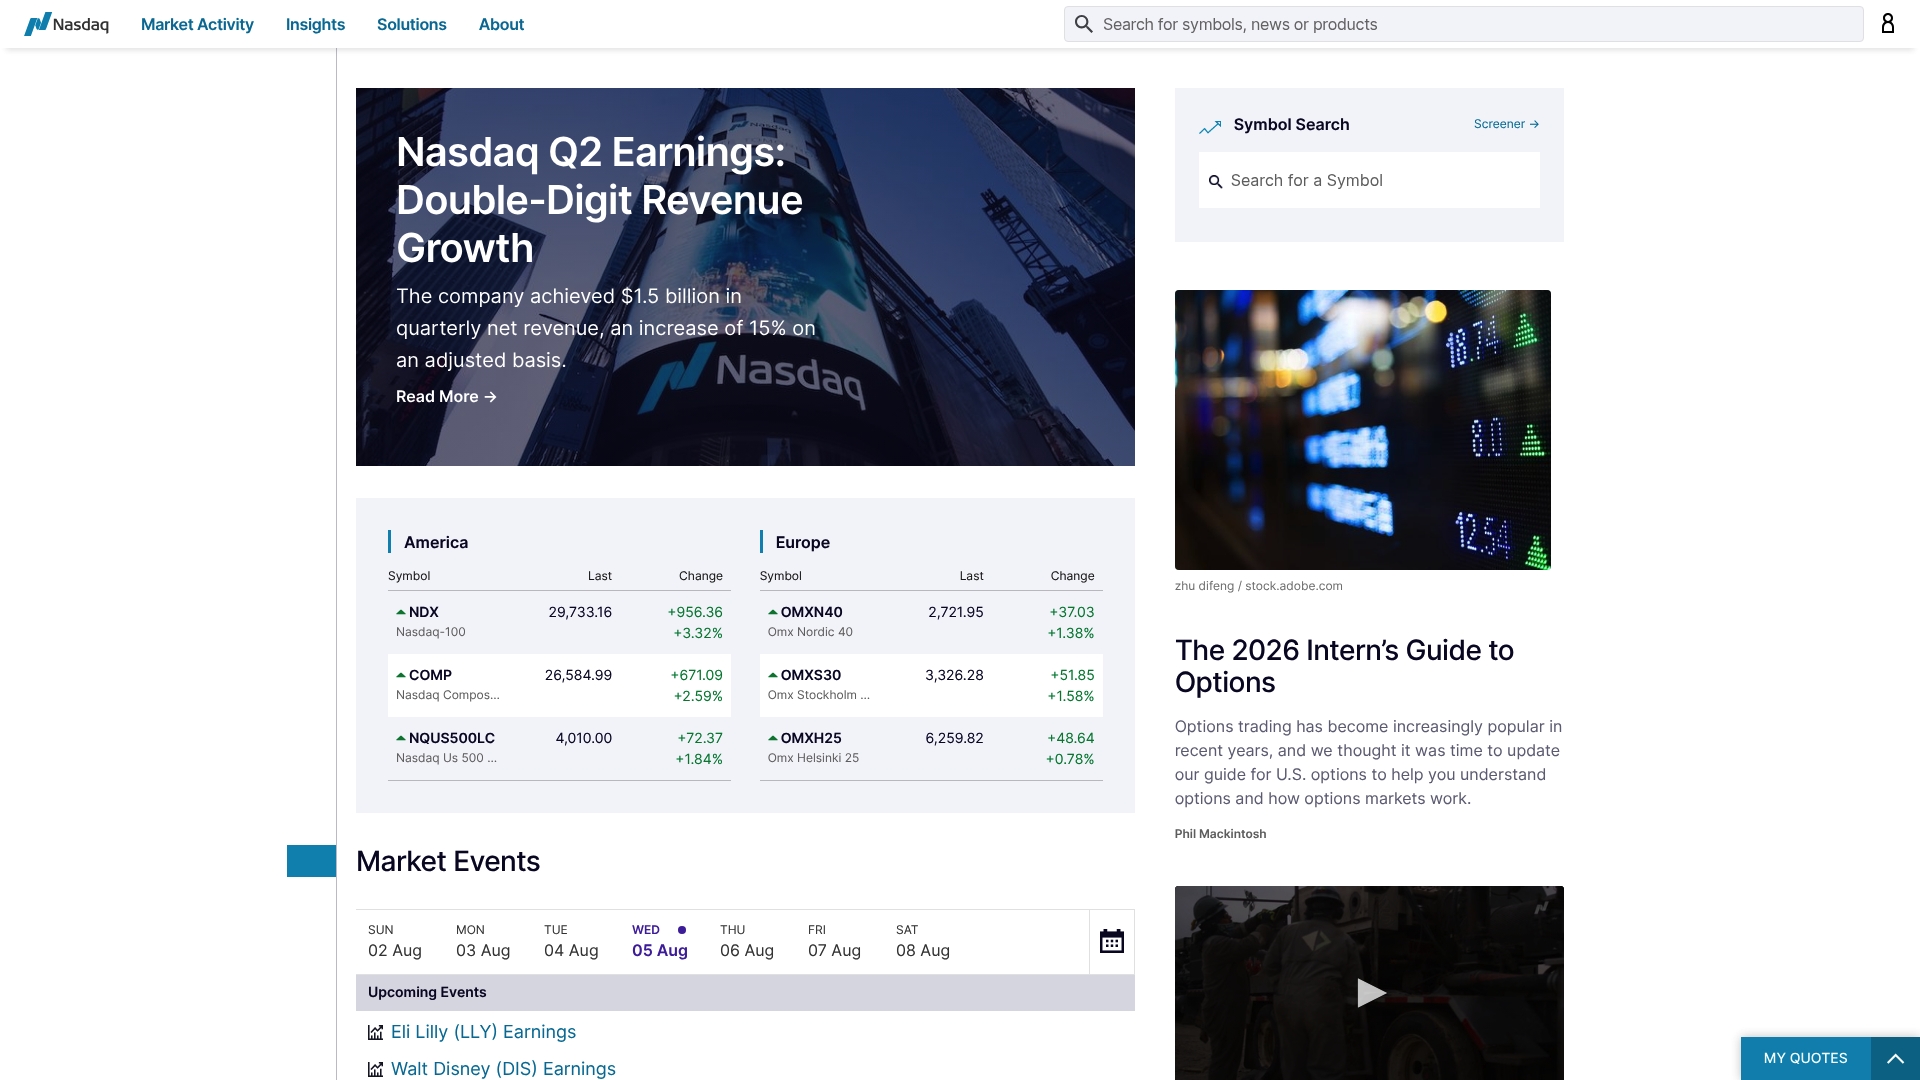The width and height of the screenshot is (1920, 1080).
Task: Click Read More on the earnings banner
Action: click(x=446, y=397)
